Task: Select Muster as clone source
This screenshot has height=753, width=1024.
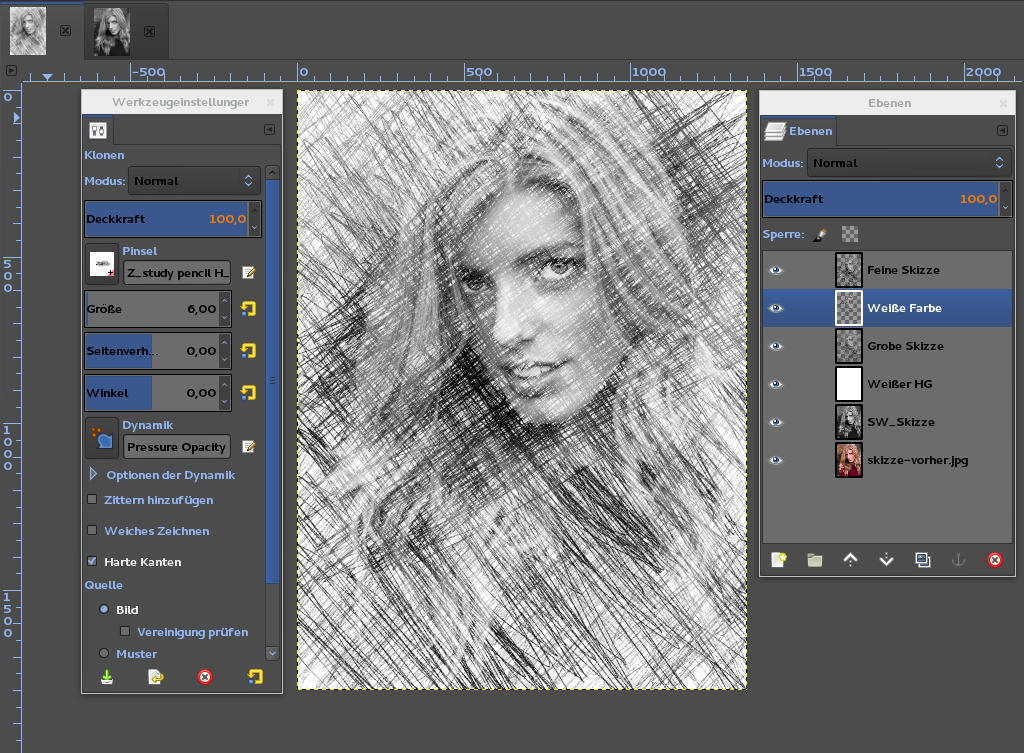Action: coord(104,653)
